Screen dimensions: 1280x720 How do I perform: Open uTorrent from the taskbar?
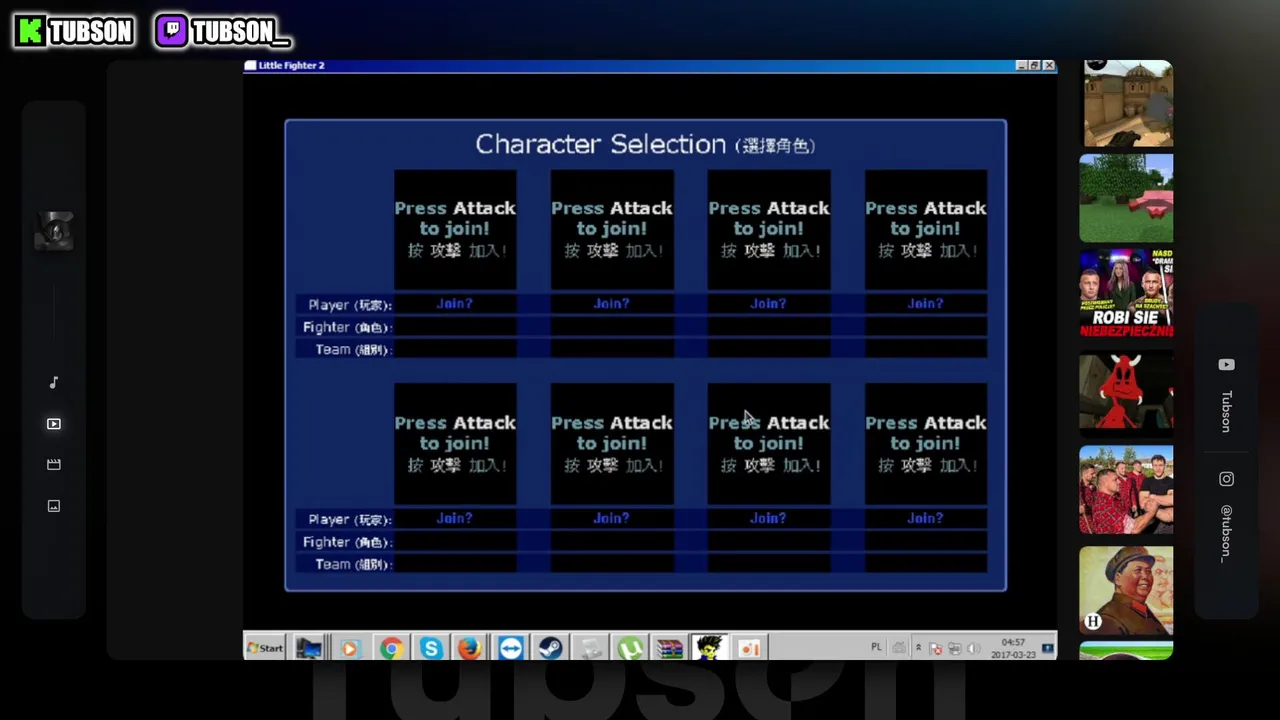[x=630, y=649]
